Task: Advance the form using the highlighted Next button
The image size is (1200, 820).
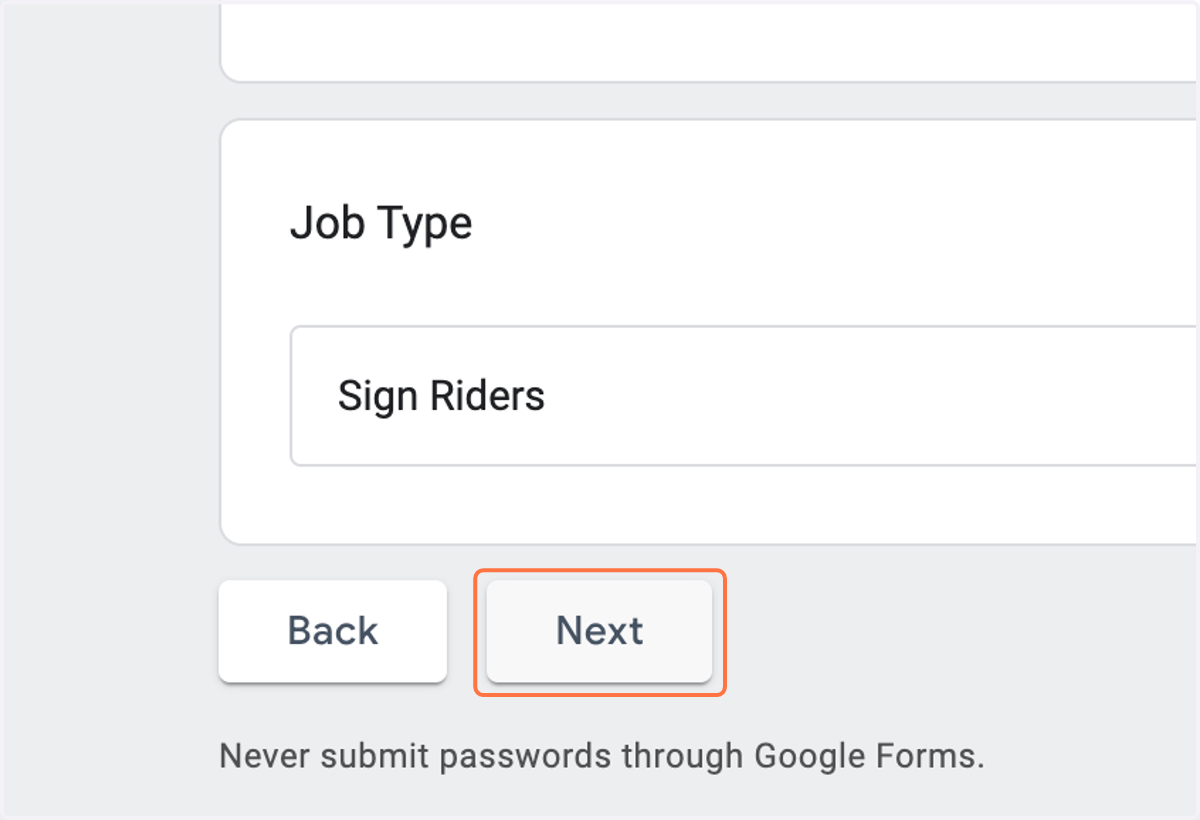Action: pos(599,631)
